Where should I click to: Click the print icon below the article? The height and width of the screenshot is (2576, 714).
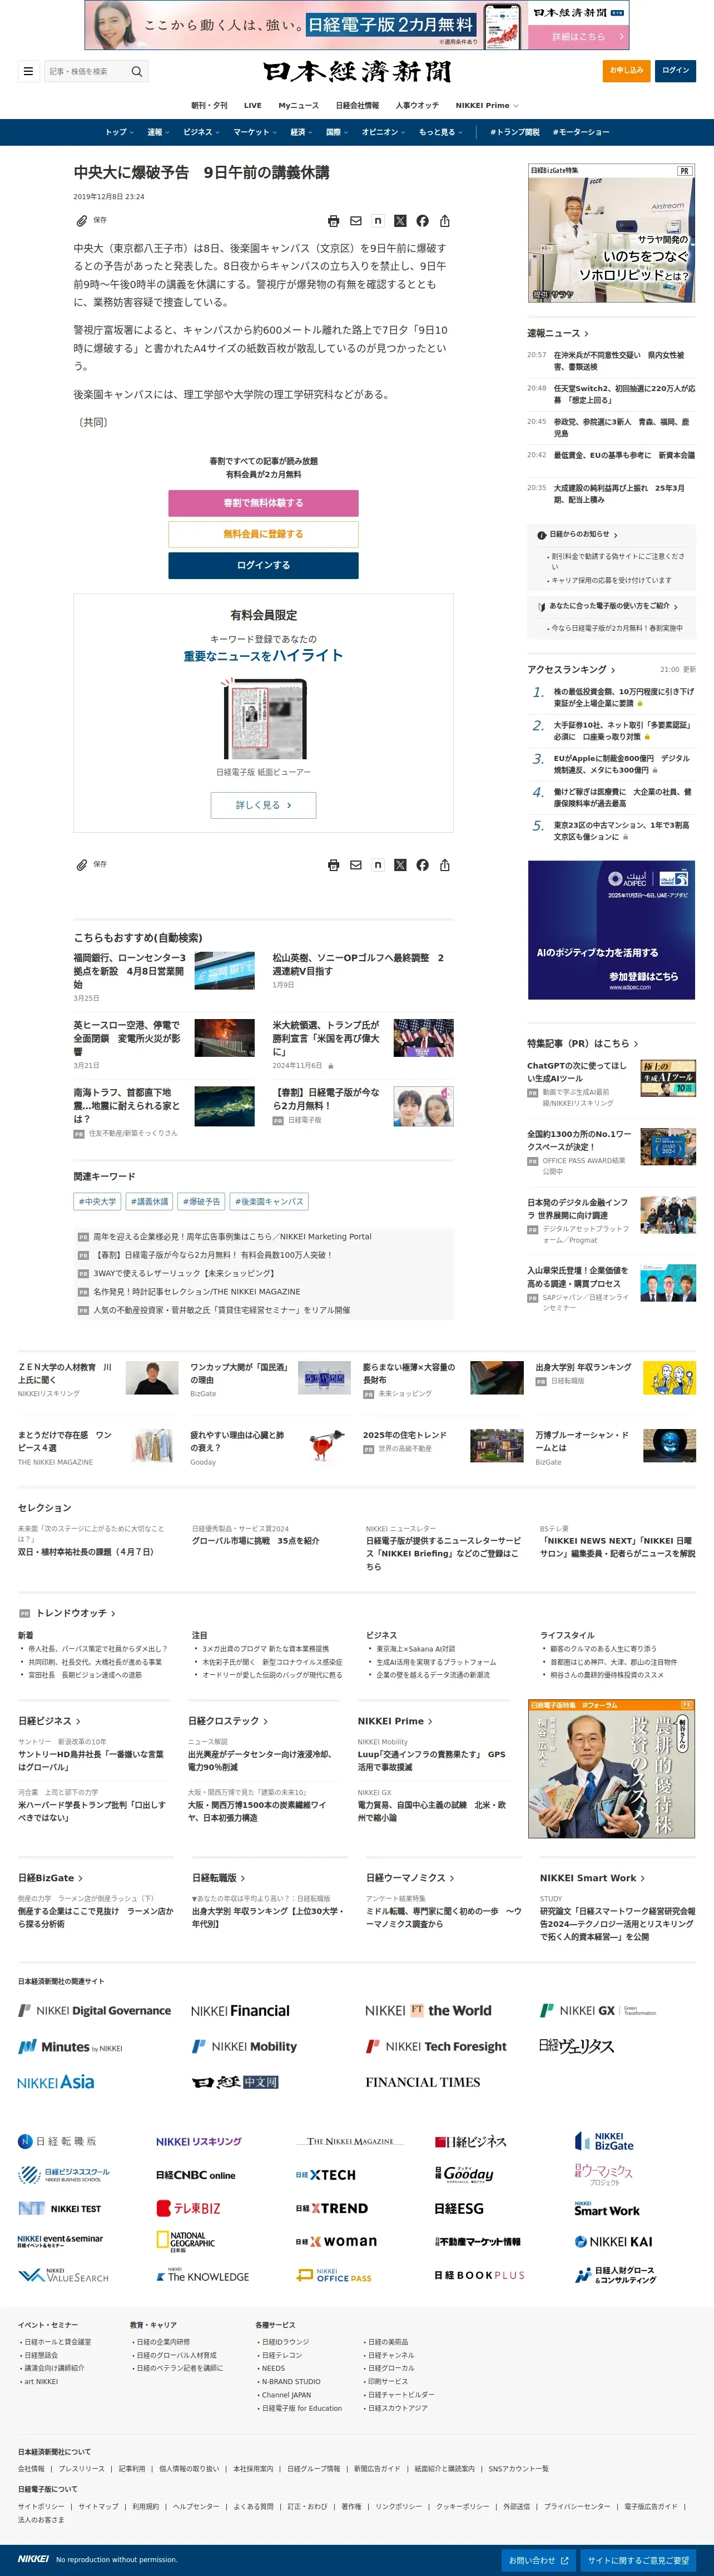coord(334,865)
